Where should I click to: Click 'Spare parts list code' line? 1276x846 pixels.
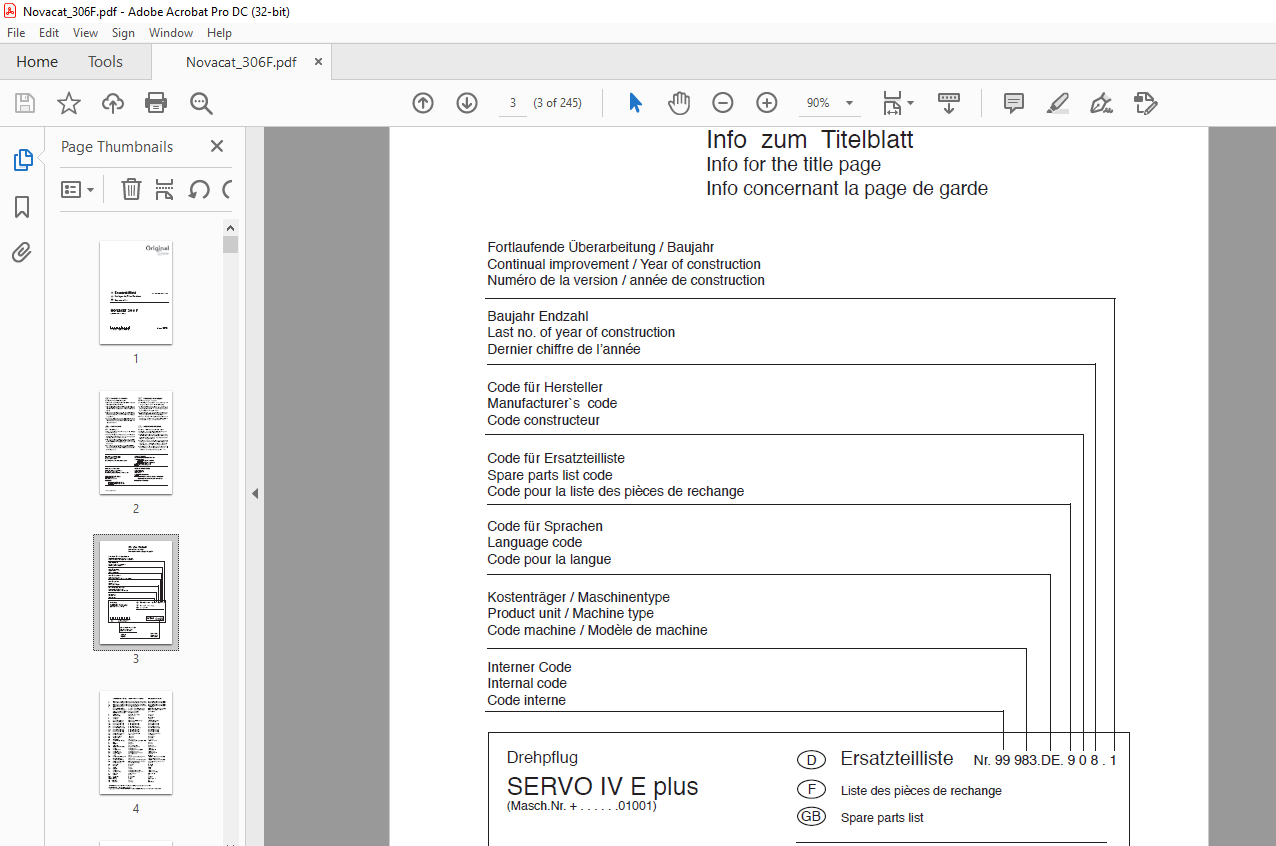pyautogui.click(x=550, y=475)
